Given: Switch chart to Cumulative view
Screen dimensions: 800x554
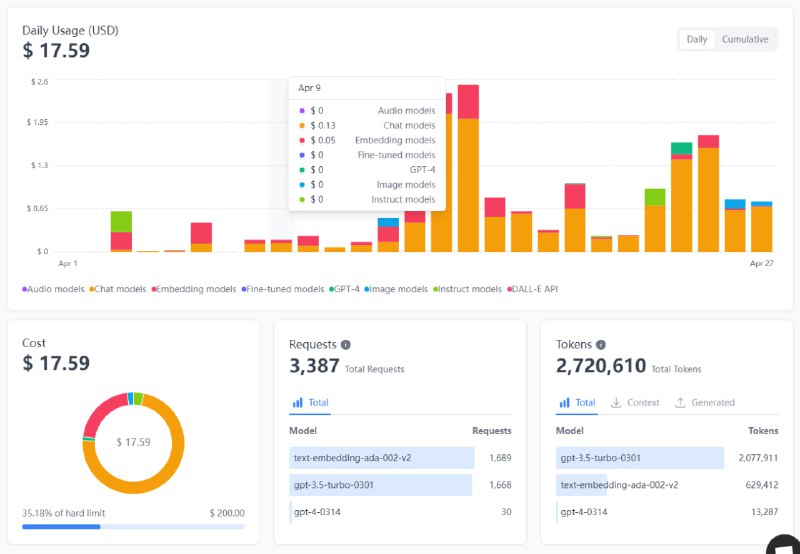Looking at the screenshot, I should pyautogui.click(x=745, y=40).
